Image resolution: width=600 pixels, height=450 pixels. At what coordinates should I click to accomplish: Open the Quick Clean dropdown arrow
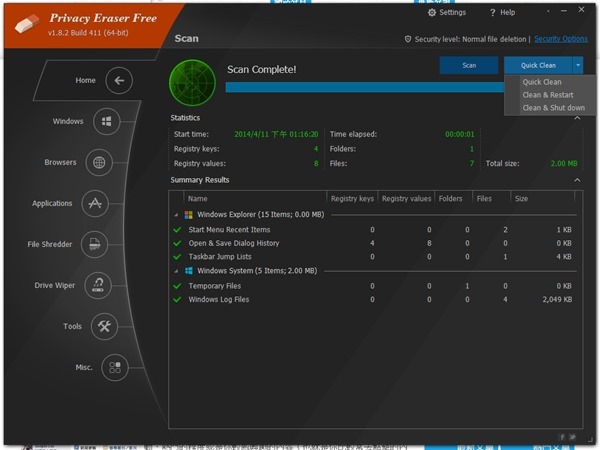578,65
